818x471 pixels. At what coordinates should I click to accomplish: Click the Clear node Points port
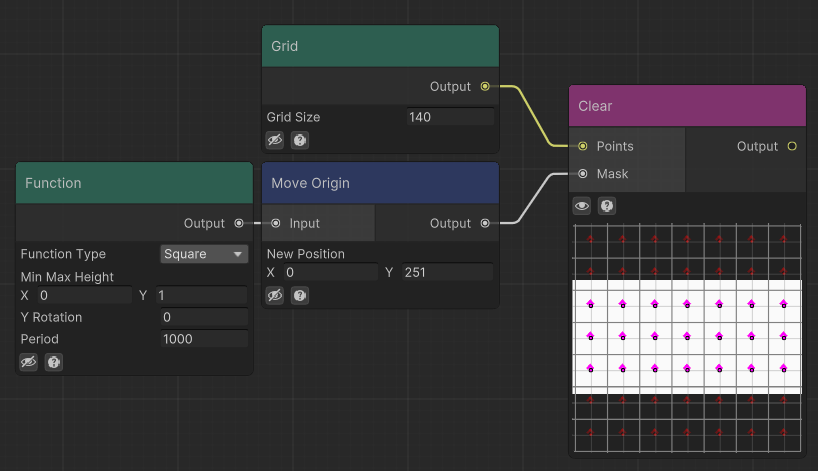(x=583, y=147)
